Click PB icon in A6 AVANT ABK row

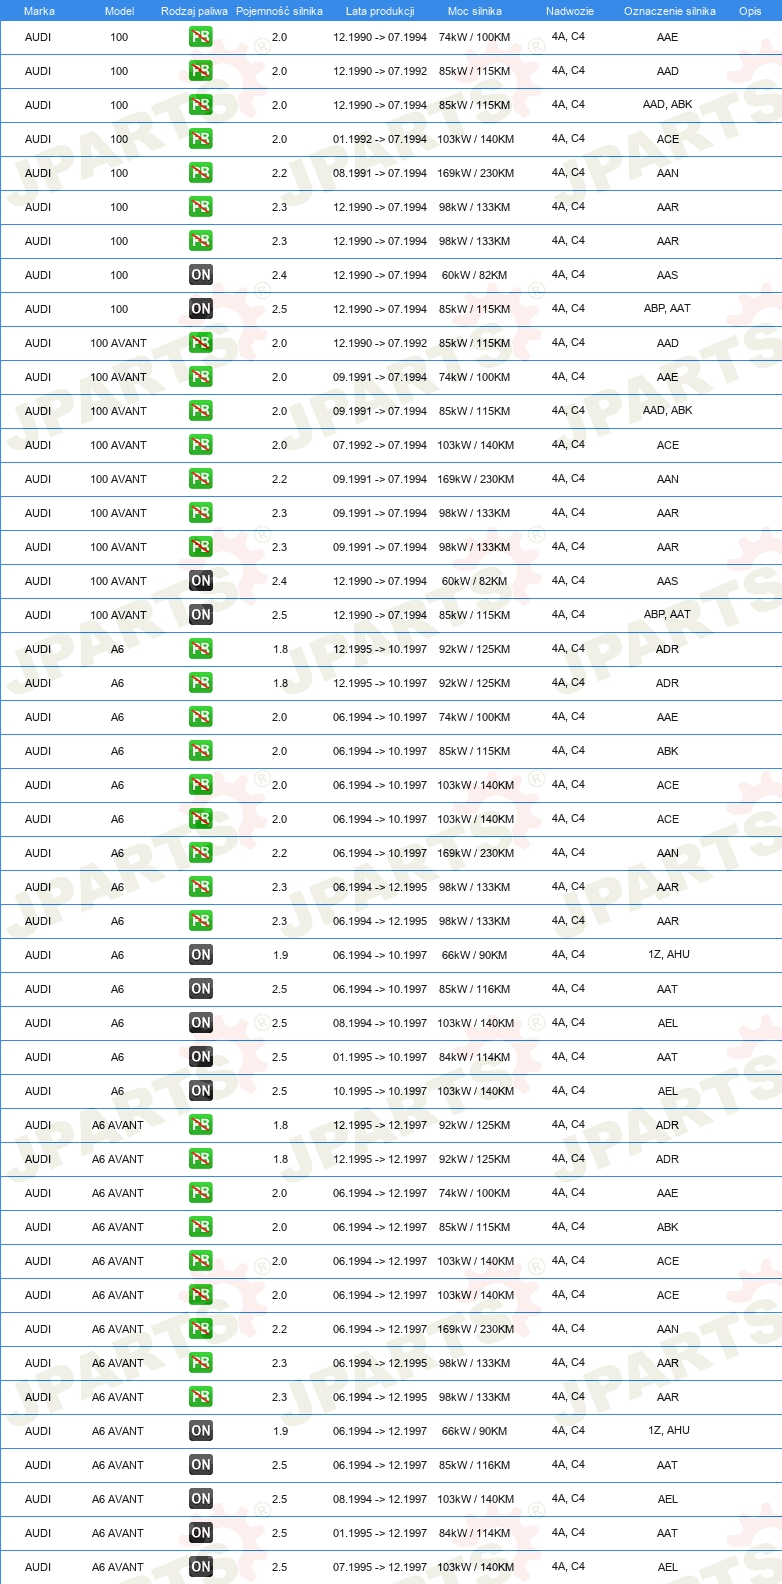coord(201,1227)
